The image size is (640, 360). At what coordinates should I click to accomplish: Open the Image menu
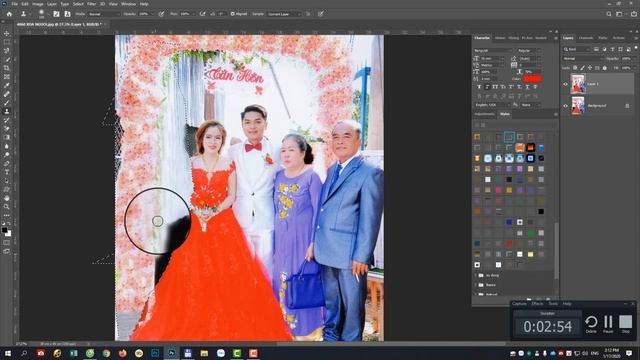pyautogui.click(x=37, y=4)
